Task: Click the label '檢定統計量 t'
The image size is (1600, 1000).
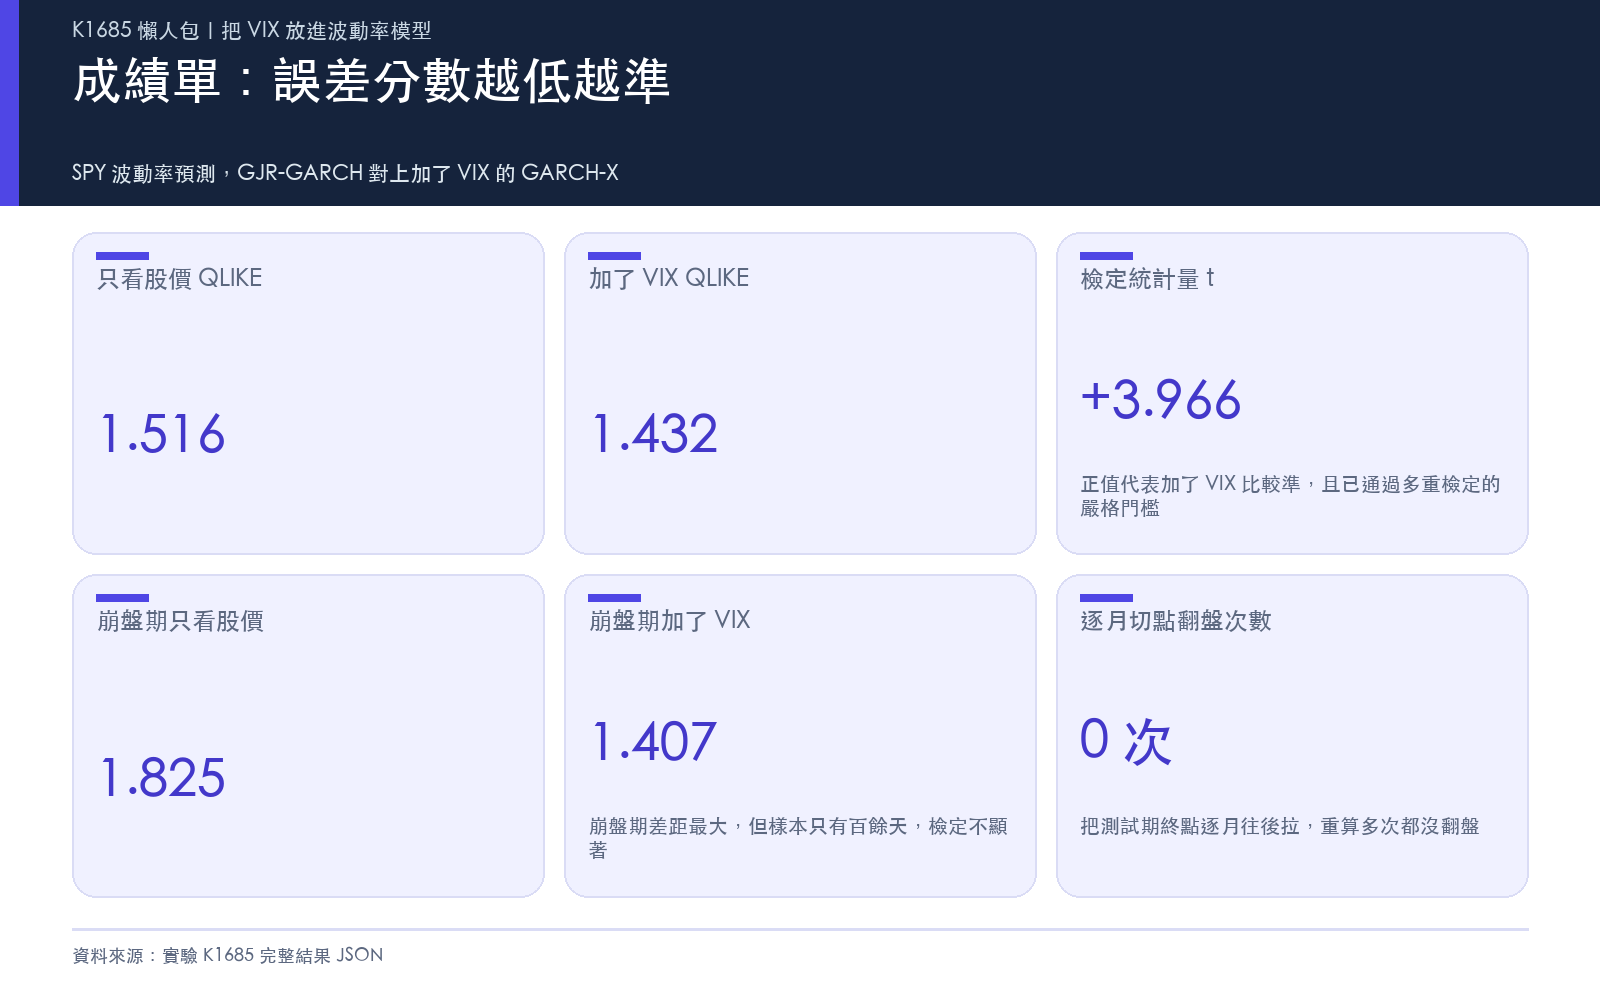Action: coord(1147,278)
